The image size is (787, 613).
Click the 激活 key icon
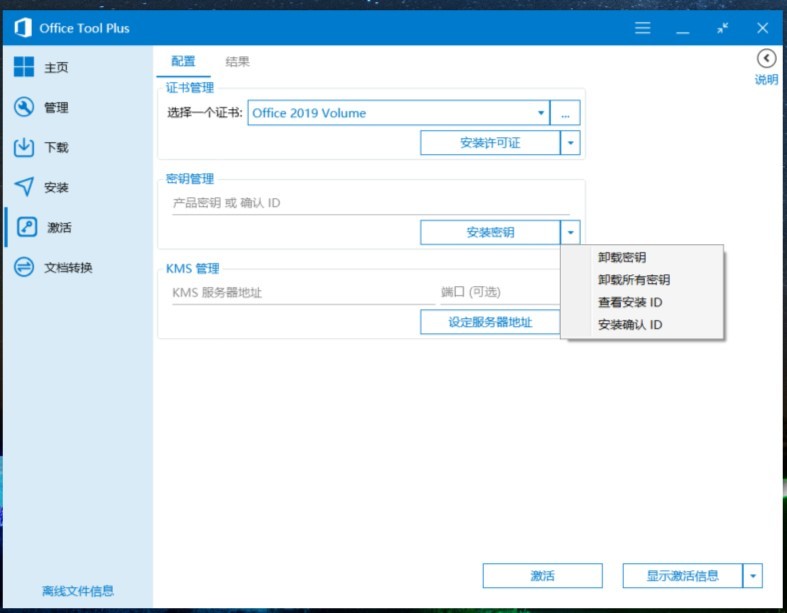(28, 228)
